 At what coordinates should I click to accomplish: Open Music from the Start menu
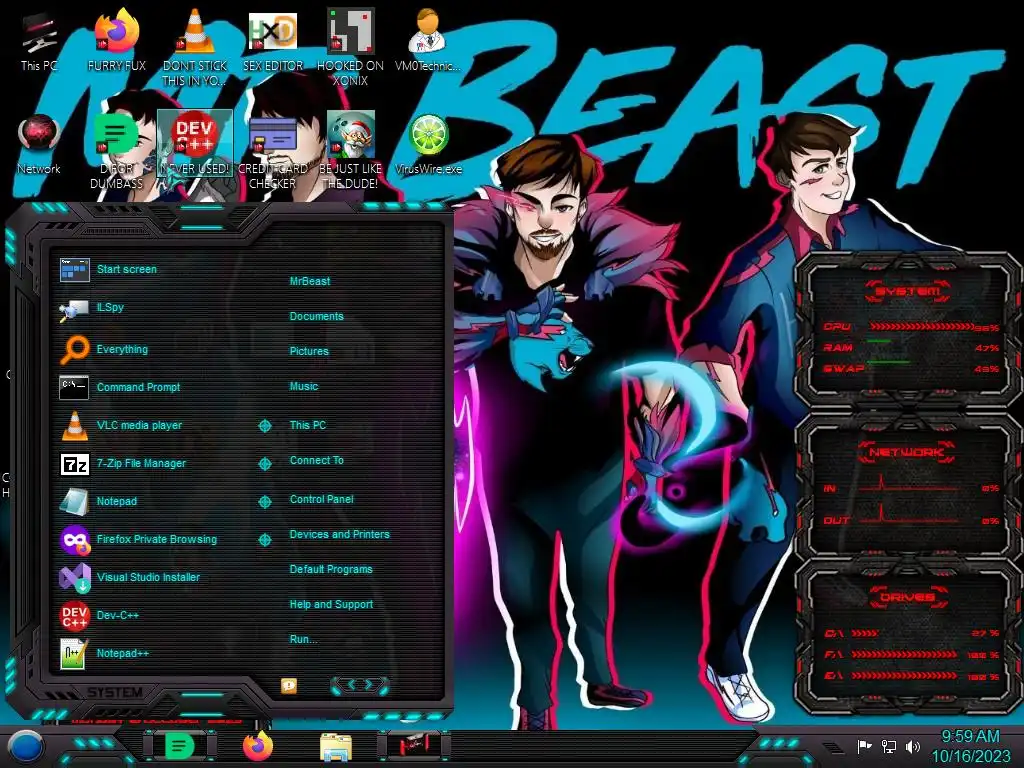pyautogui.click(x=304, y=387)
